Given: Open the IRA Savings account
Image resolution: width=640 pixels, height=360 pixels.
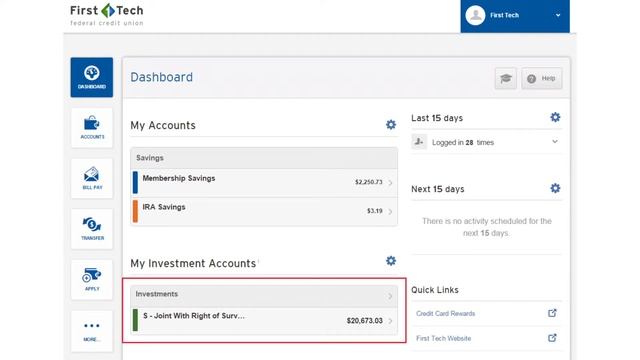Looking at the screenshot, I should (264, 211).
